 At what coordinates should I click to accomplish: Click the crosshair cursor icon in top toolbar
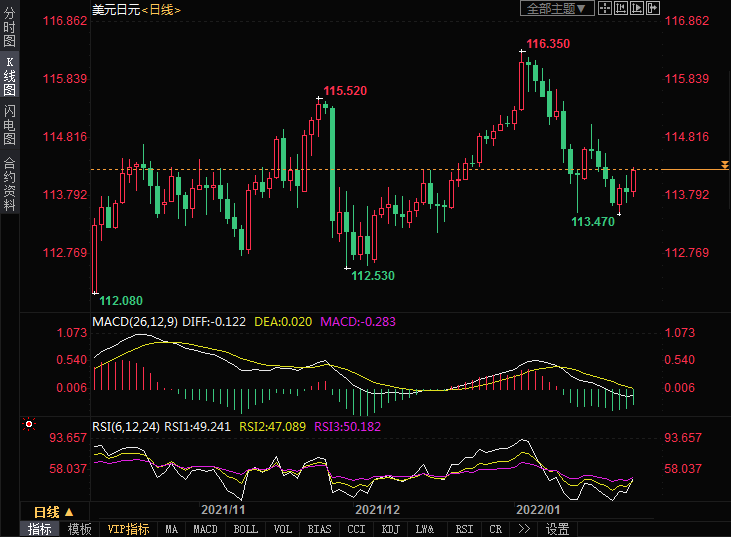tap(606, 8)
